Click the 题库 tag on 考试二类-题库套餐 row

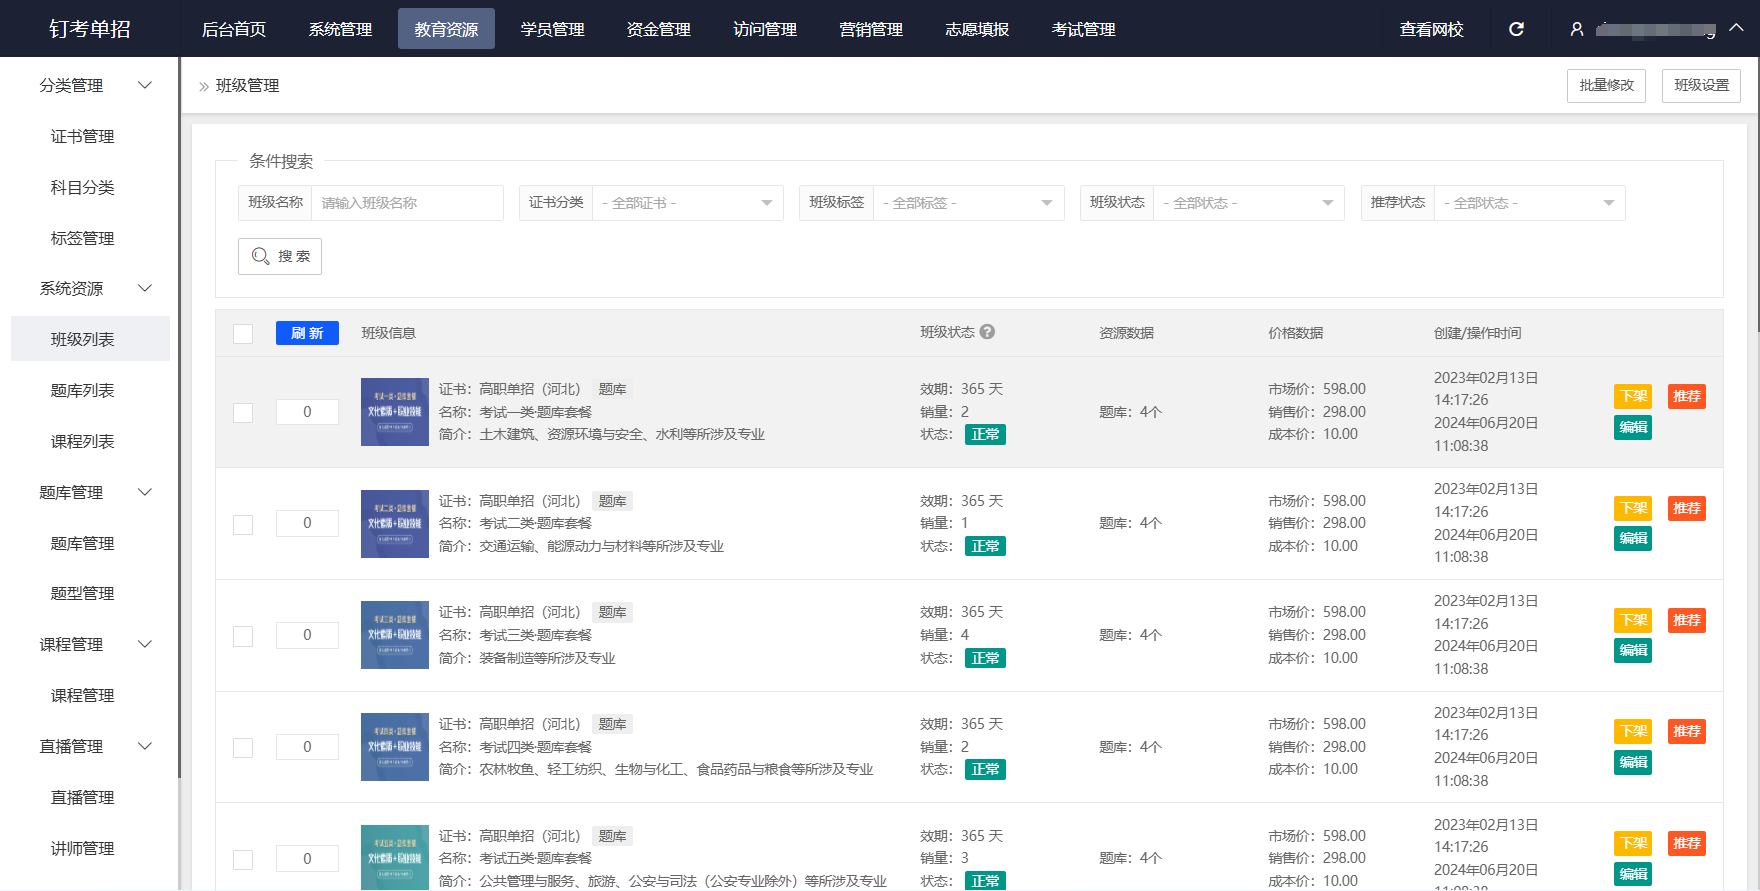coord(612,501)
